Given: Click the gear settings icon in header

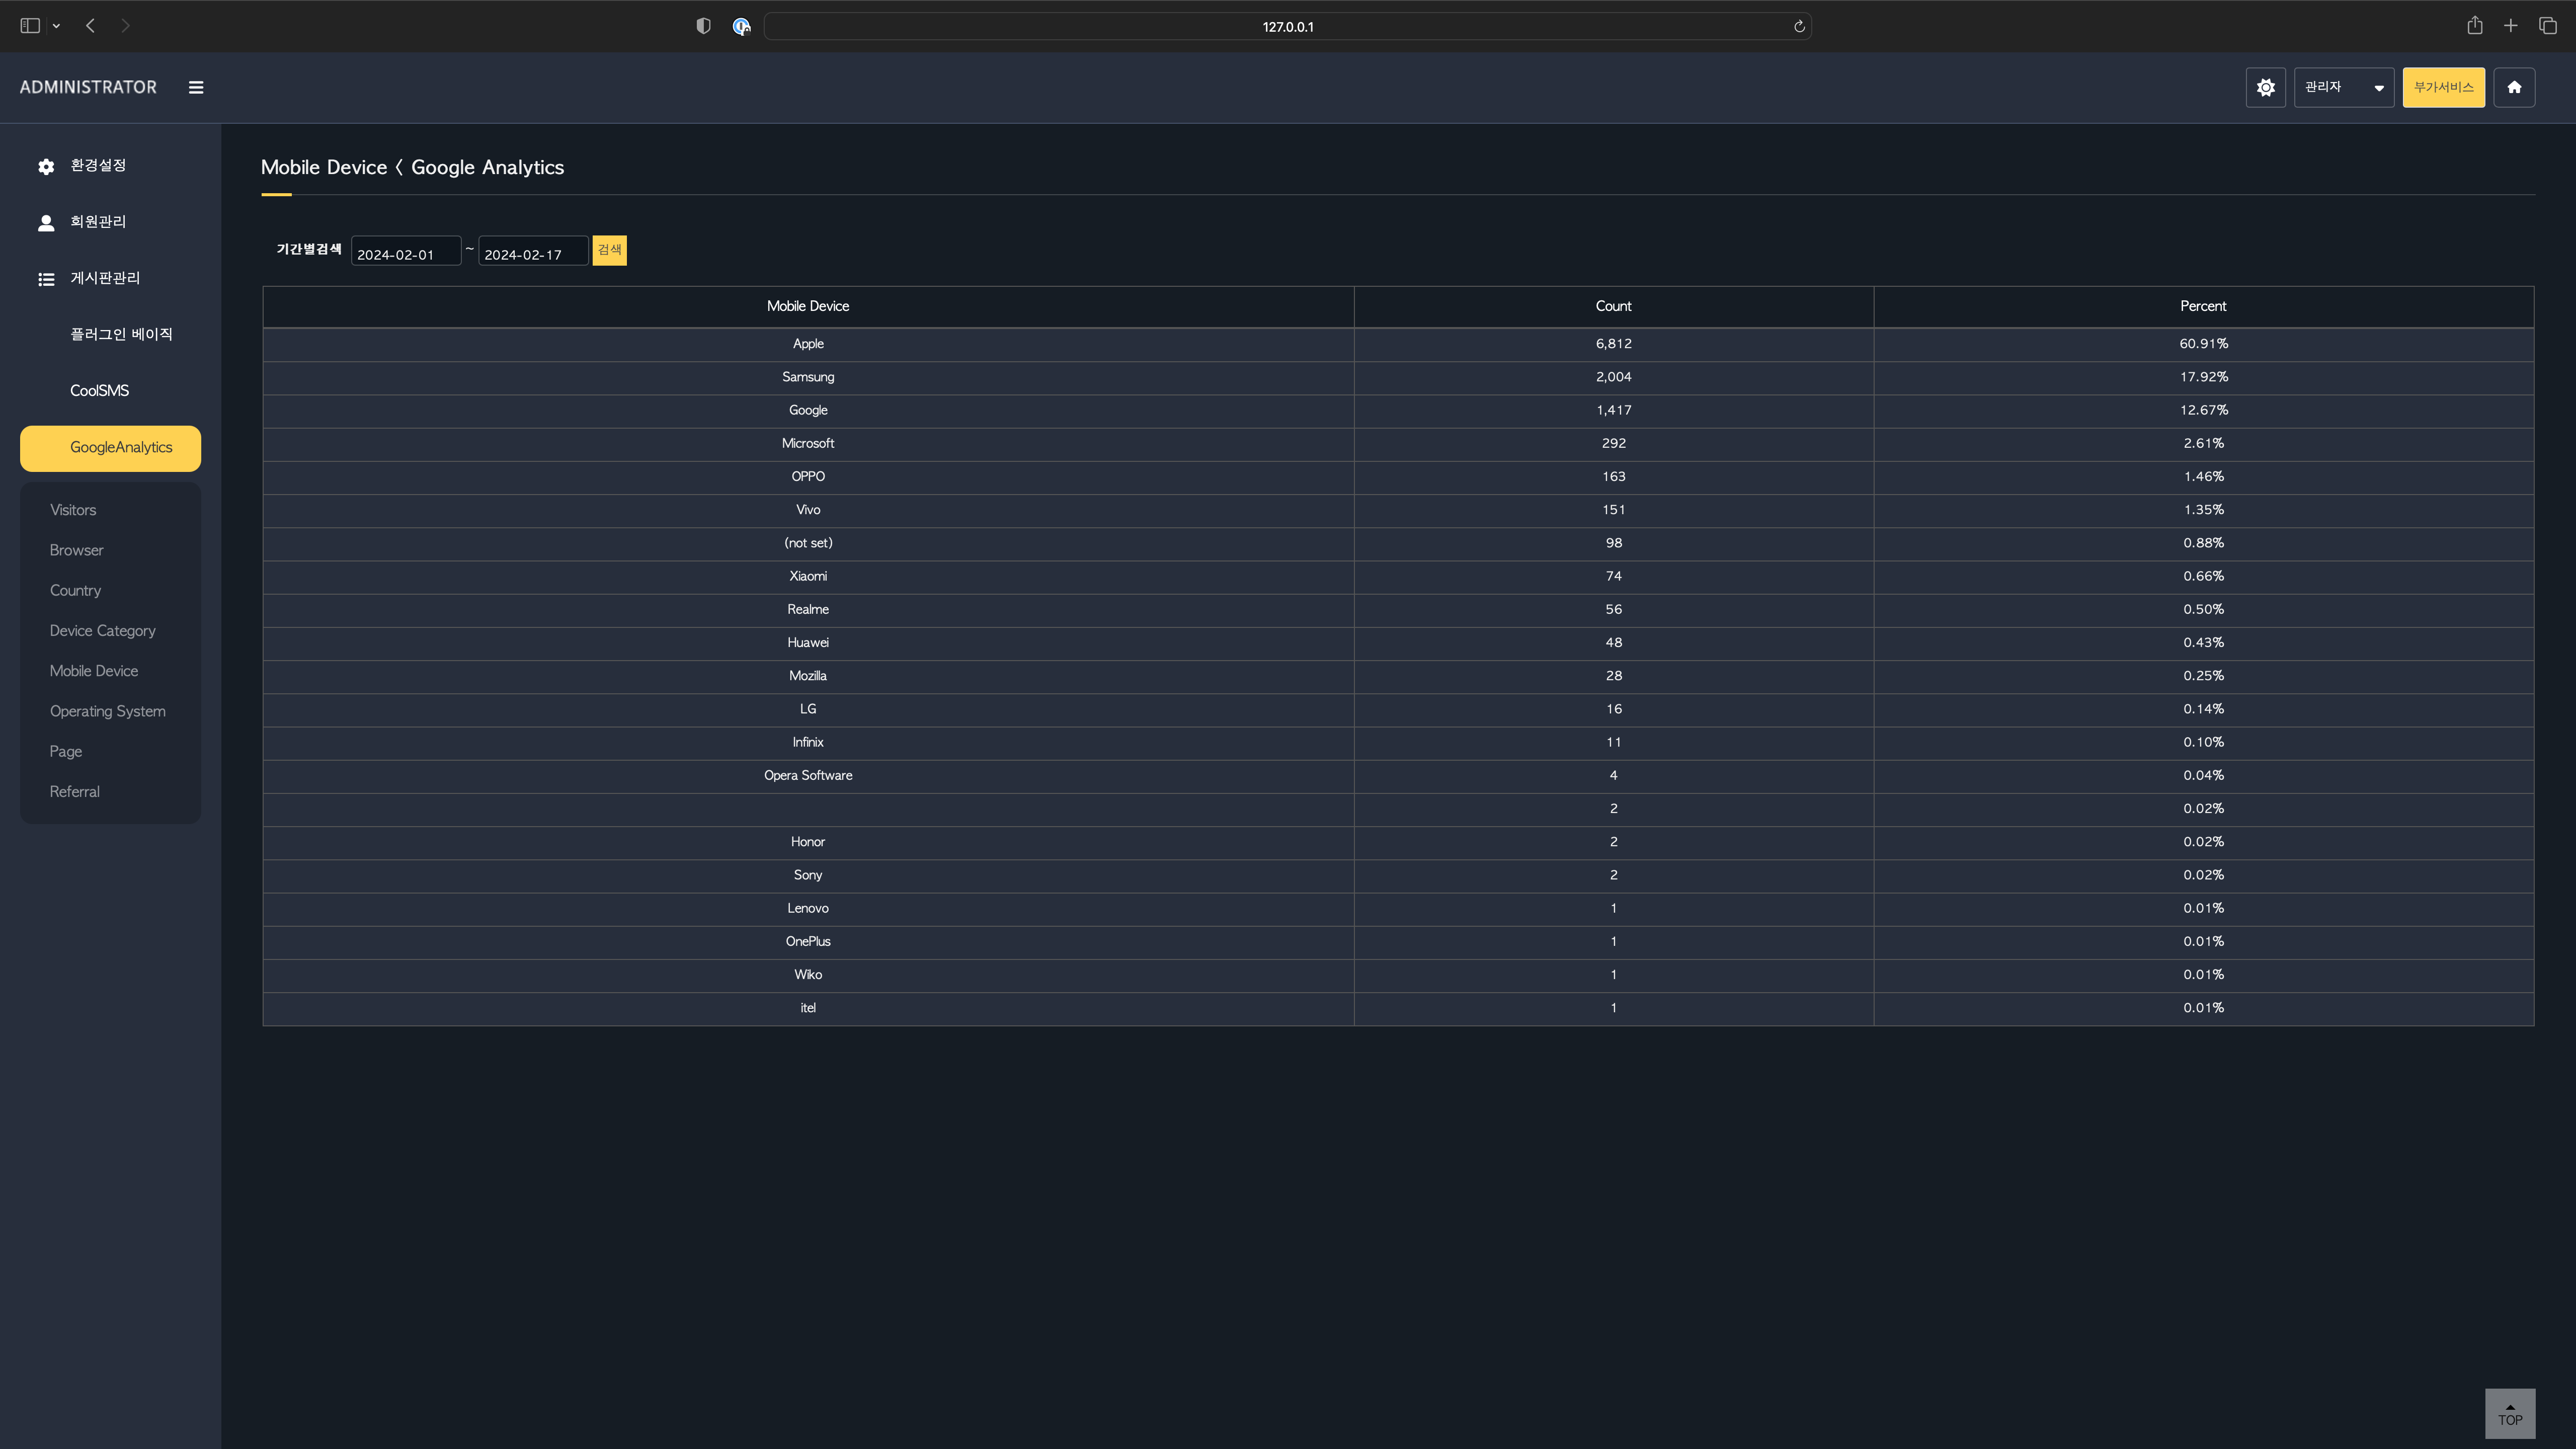Looking at the screenshot, I should click(2265, 88).
